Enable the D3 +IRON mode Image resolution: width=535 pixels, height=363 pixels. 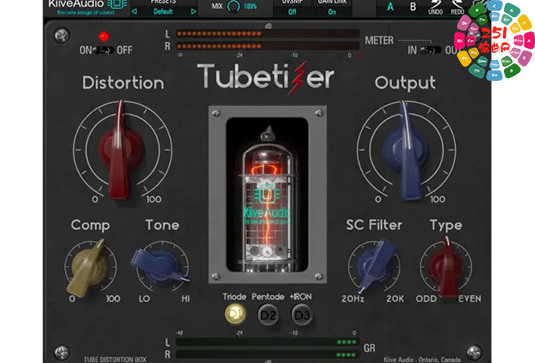[x=302, y=315]
